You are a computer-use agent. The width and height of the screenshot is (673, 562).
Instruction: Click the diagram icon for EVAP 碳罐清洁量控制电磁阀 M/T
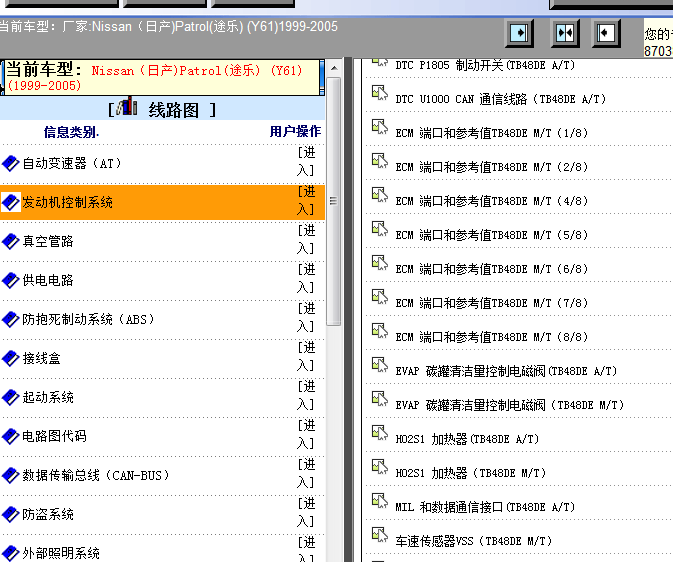(x=380, y=399)
